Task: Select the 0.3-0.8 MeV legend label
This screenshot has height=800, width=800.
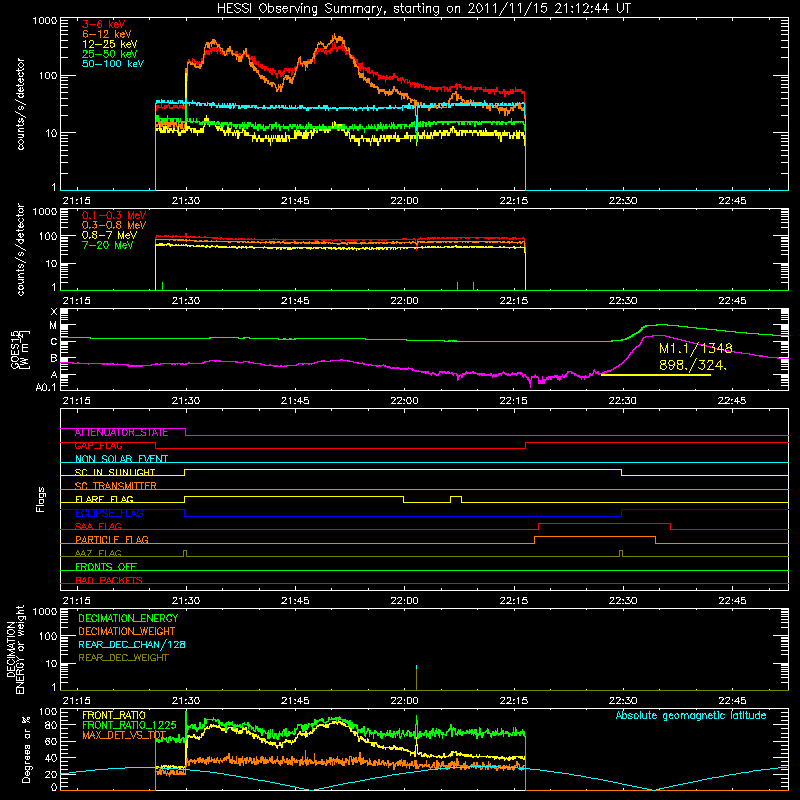Action: coord(114,225)
